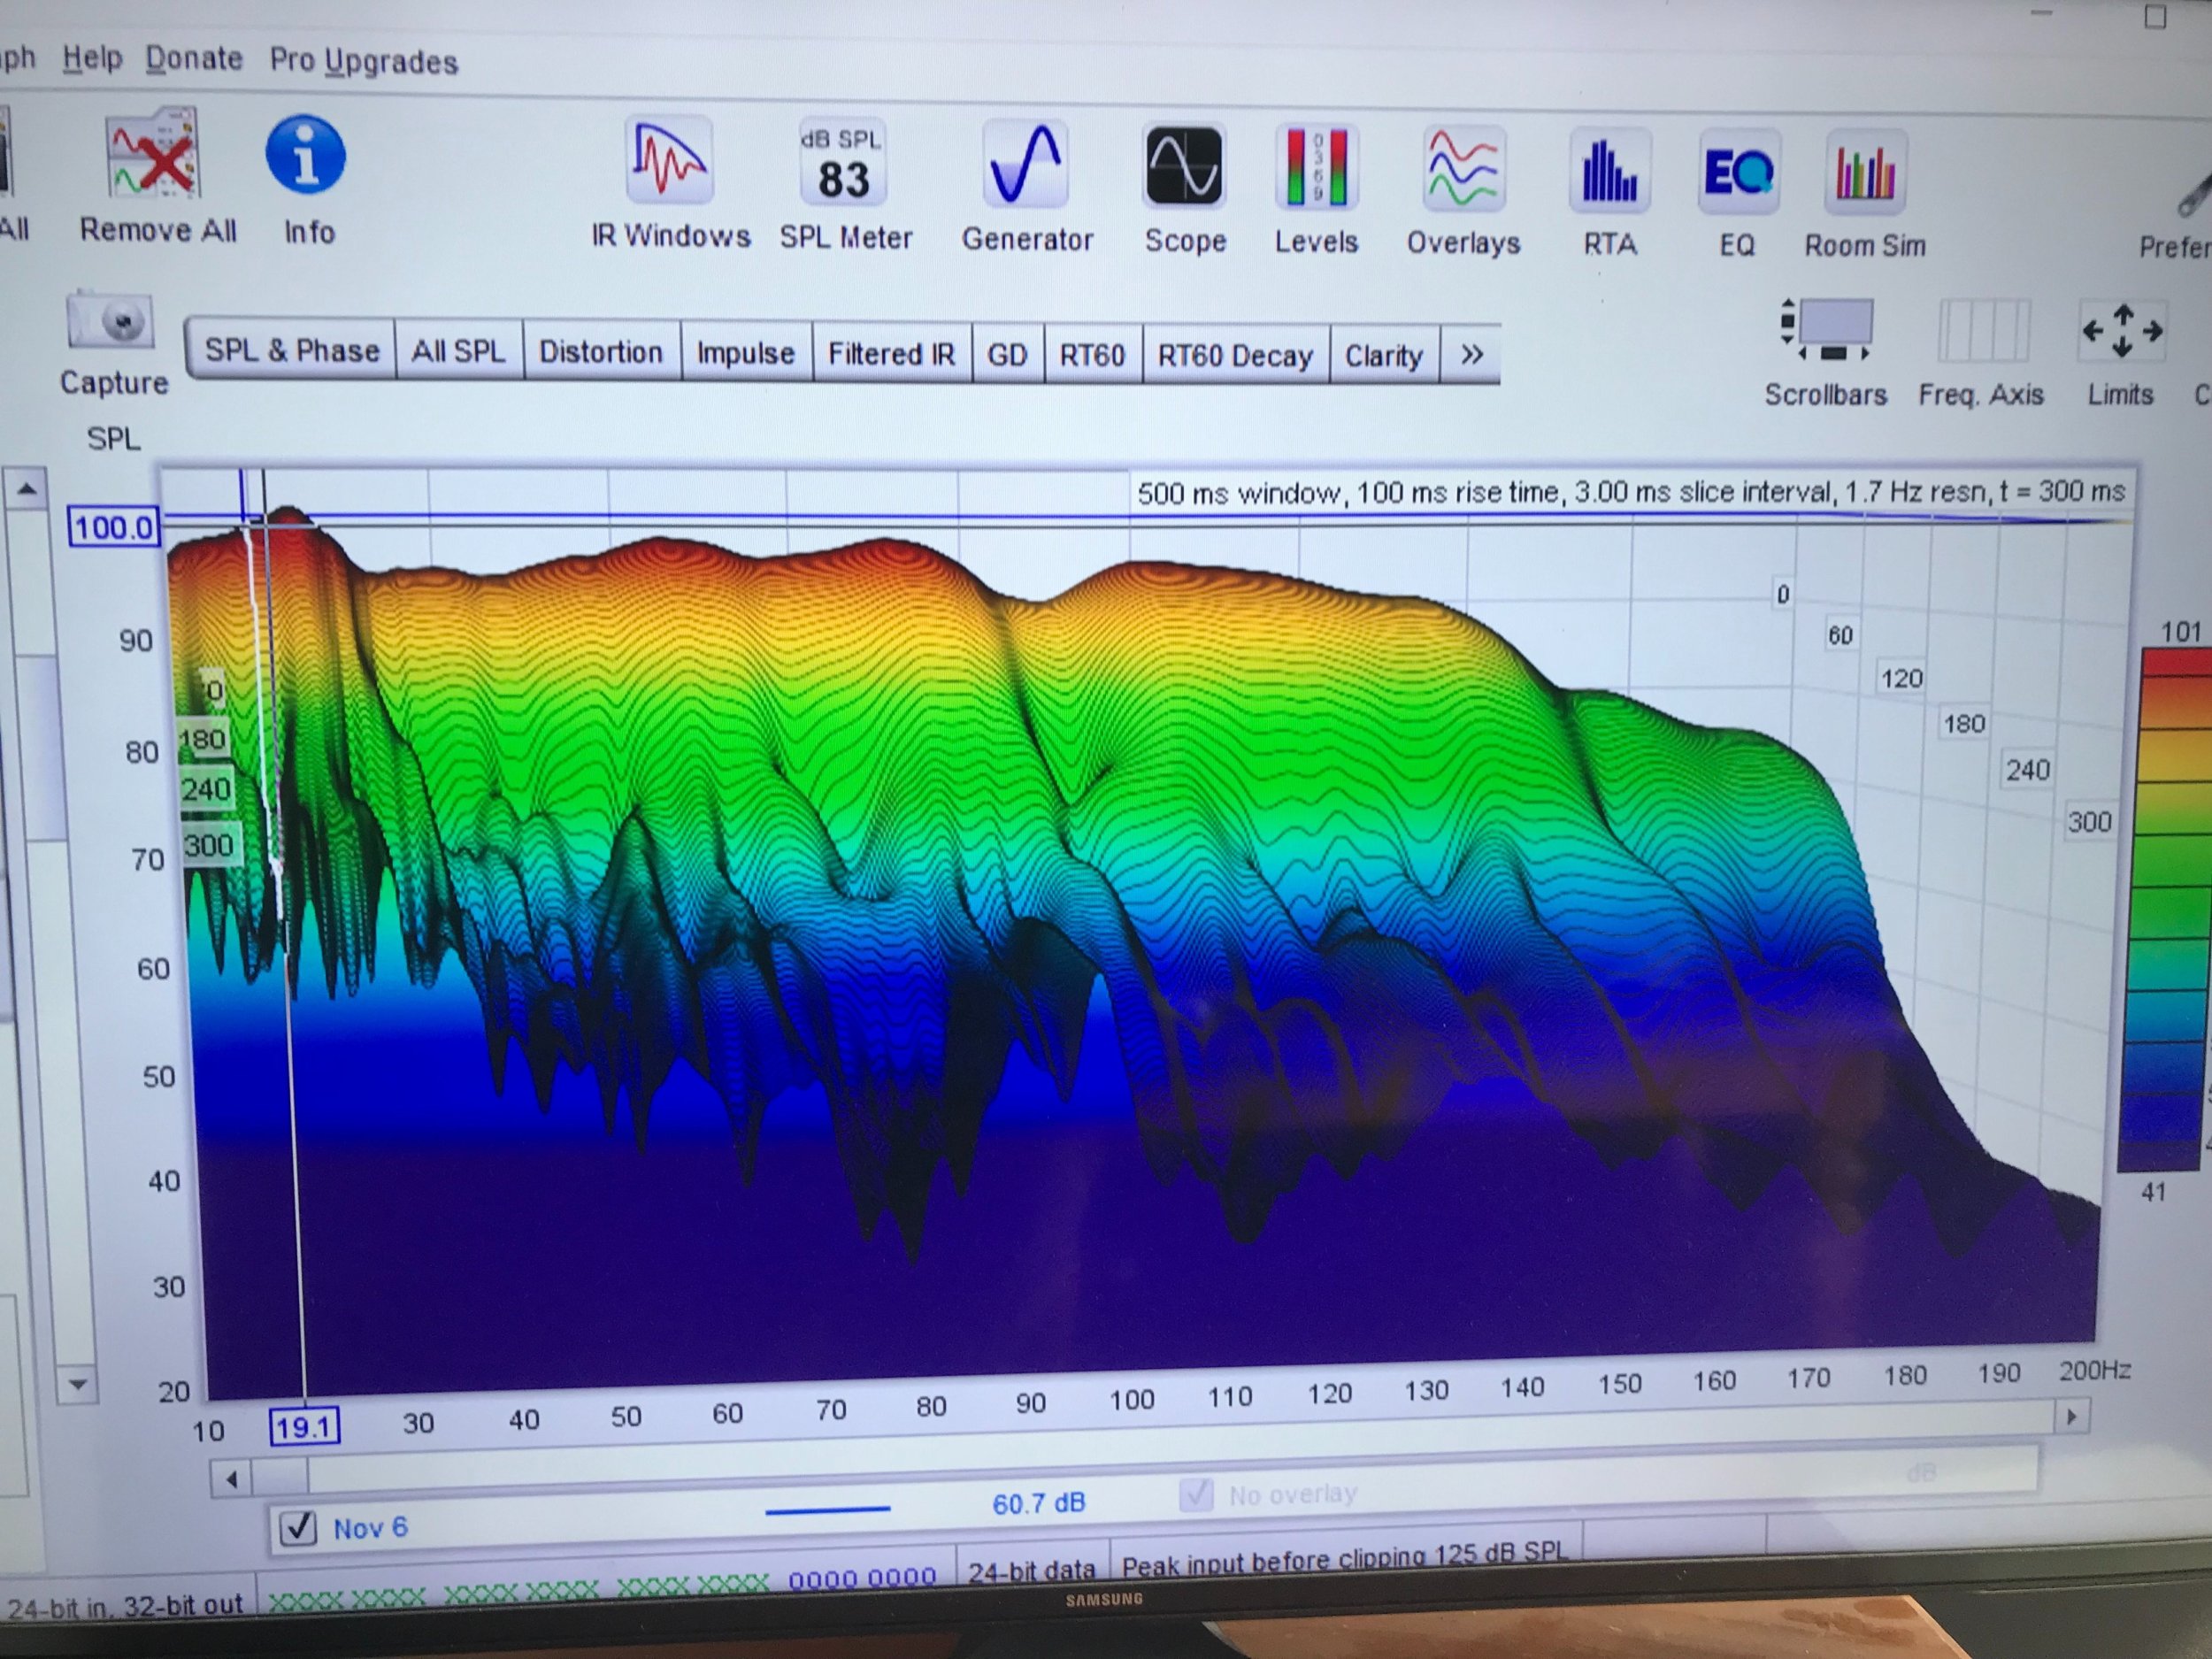The width and height of the screenshot is (2212, 1659).
Task: Click the SPL axis down arrow
Action: 76,1385
